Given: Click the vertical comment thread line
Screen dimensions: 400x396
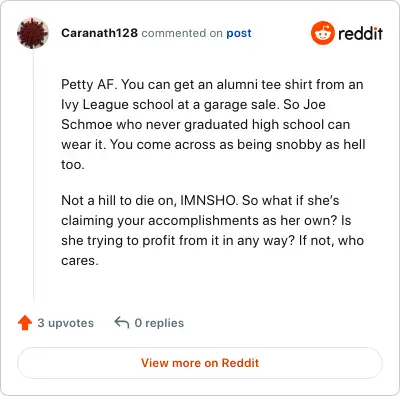Looking at the screenshot, I should 33,173.
